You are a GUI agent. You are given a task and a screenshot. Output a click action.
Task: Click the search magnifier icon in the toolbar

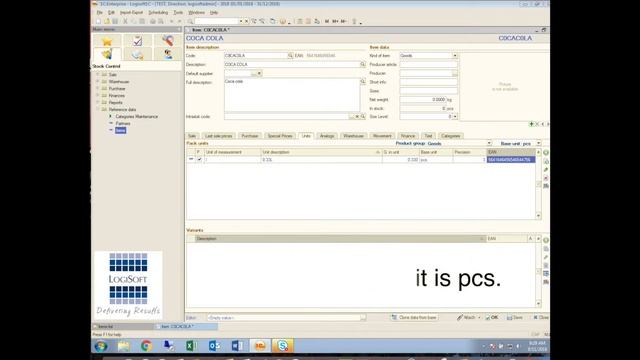[x=190, y=21]
